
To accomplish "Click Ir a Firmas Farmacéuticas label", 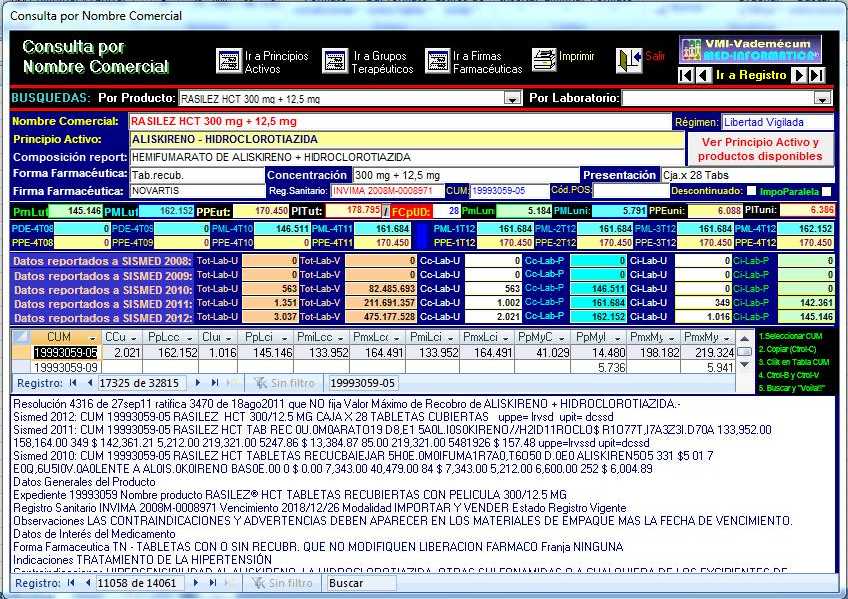I will coord(487,62).
